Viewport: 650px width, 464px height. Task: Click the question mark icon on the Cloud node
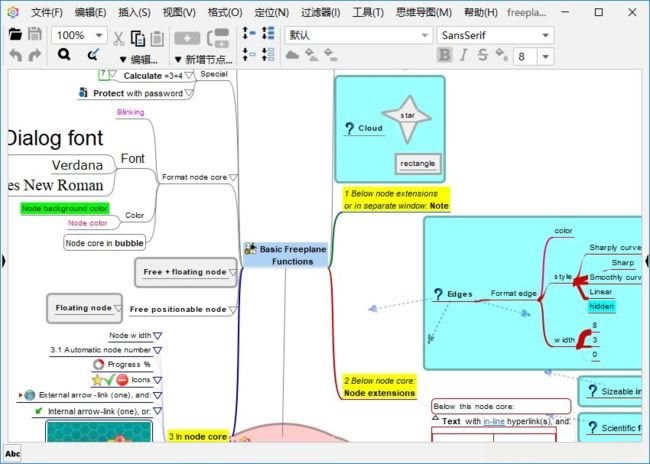click(349, 129)
